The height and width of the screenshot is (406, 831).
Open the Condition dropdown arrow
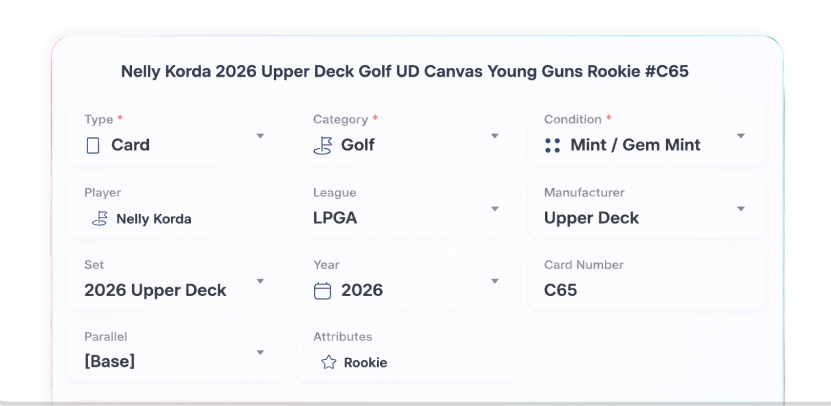pyautogui.click(x=741, y=136)
